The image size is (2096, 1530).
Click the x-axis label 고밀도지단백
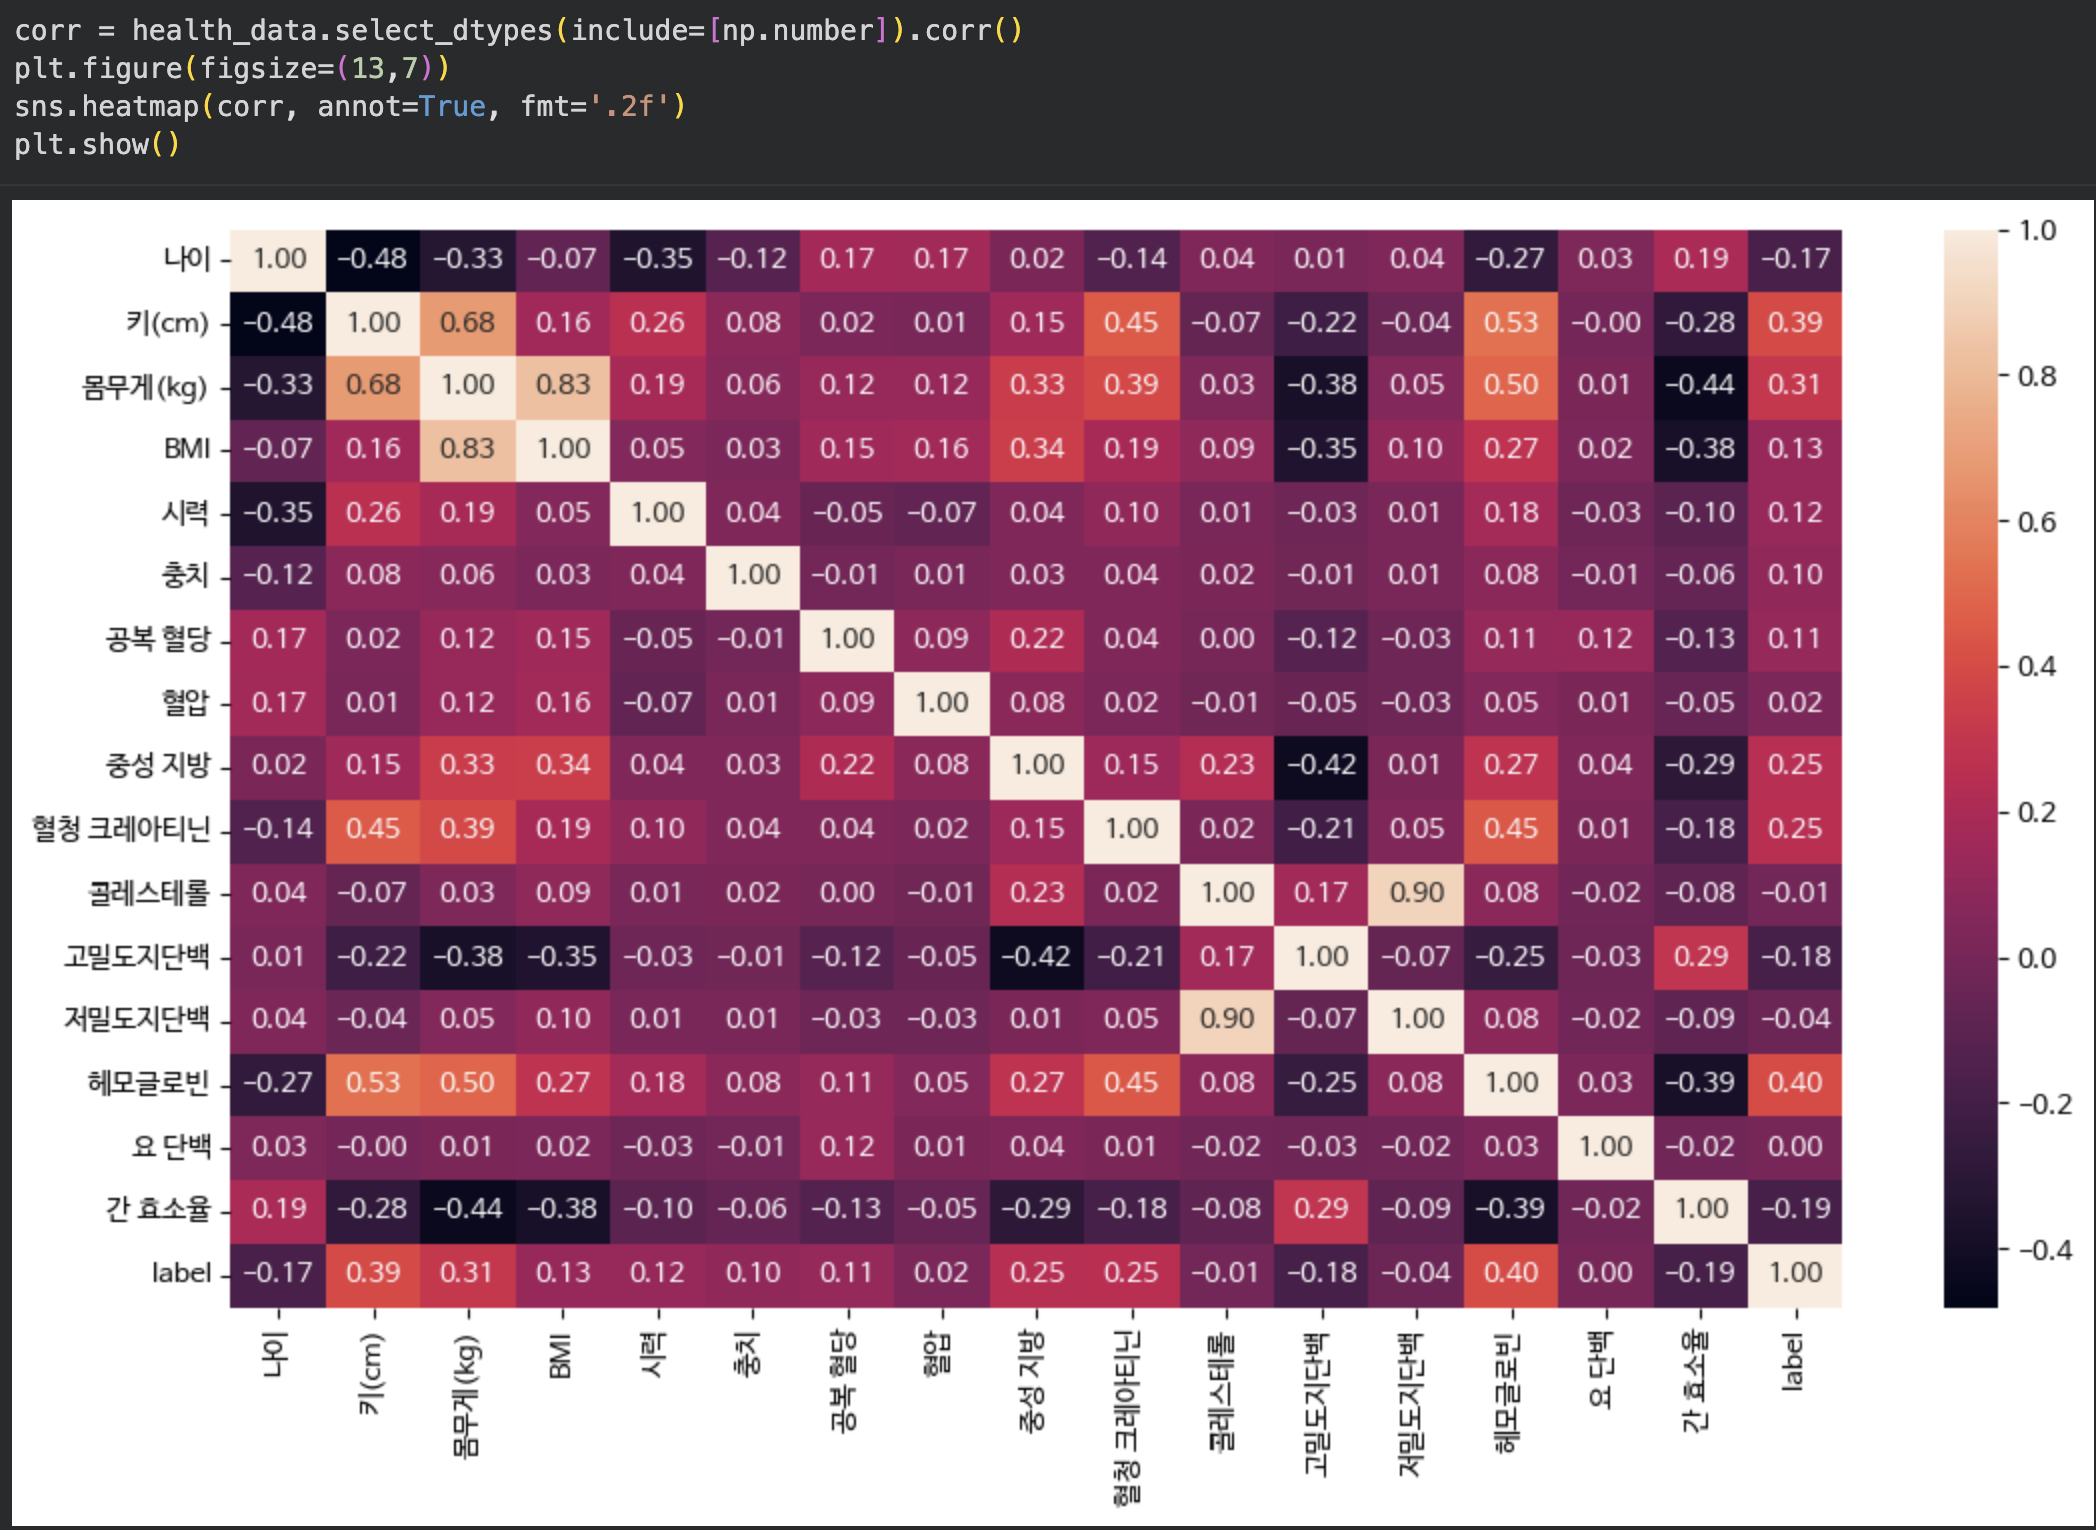click(1316, 1404)
